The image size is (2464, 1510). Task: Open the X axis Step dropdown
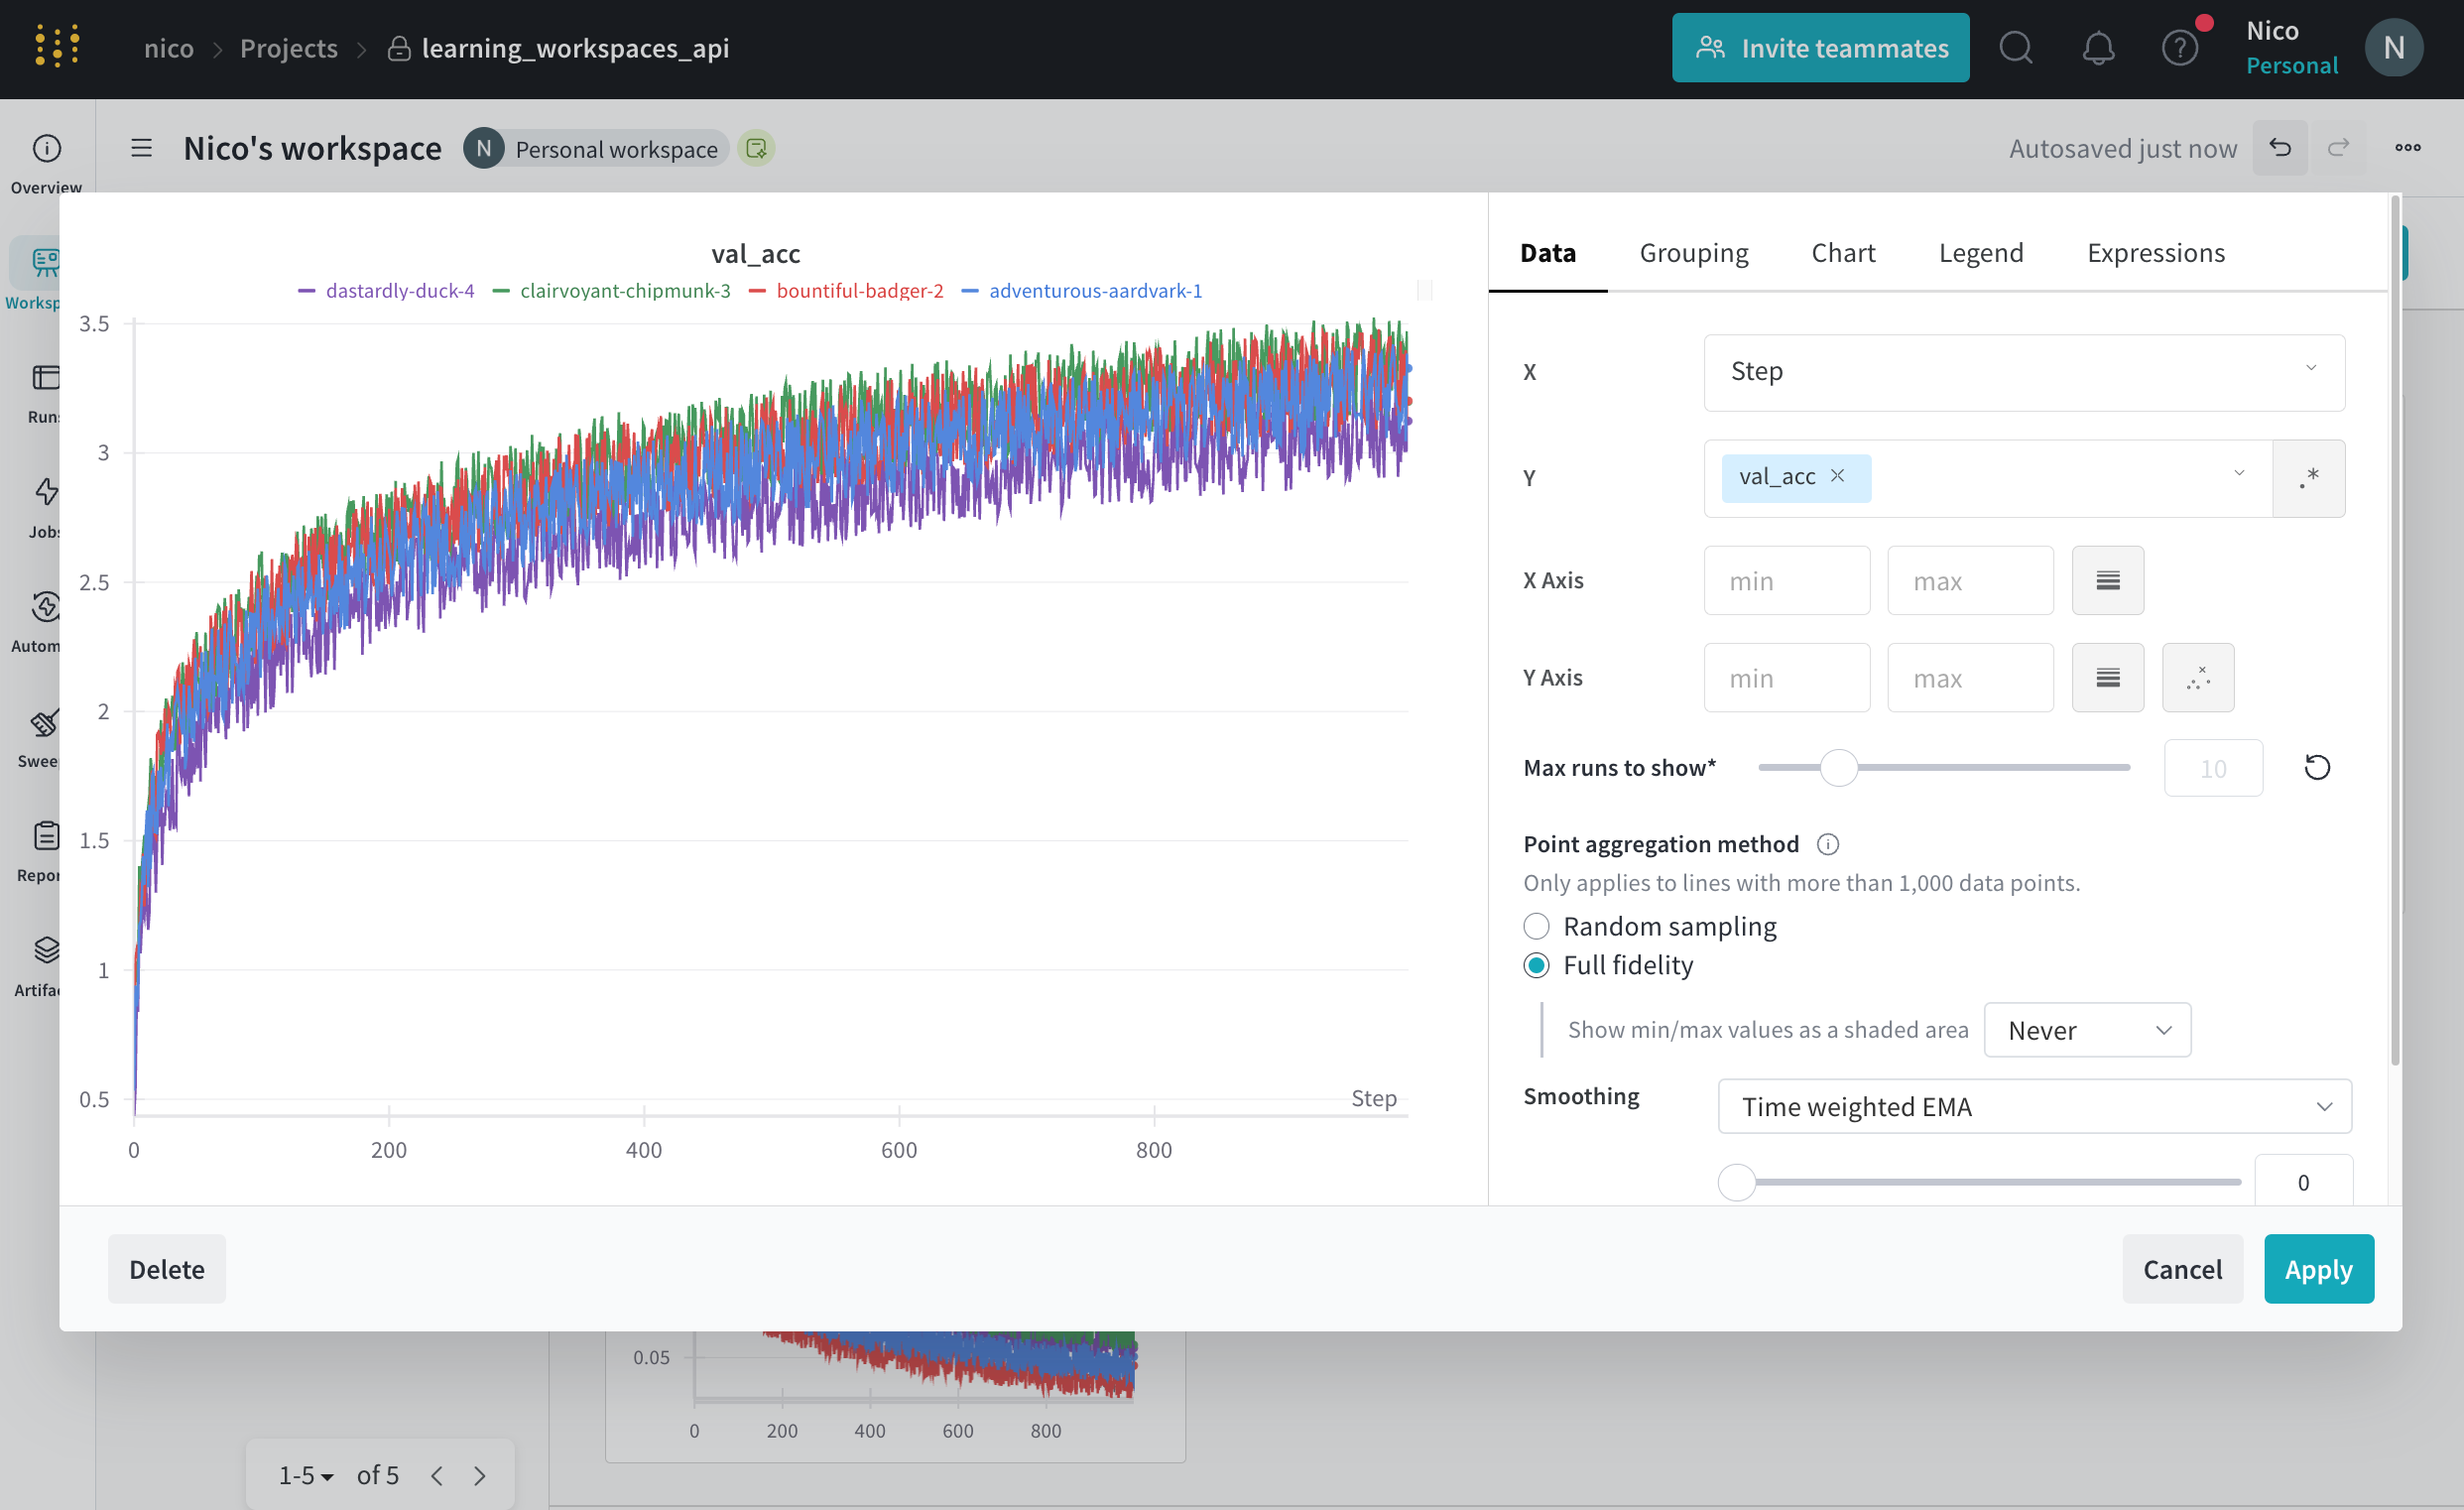2023,372
